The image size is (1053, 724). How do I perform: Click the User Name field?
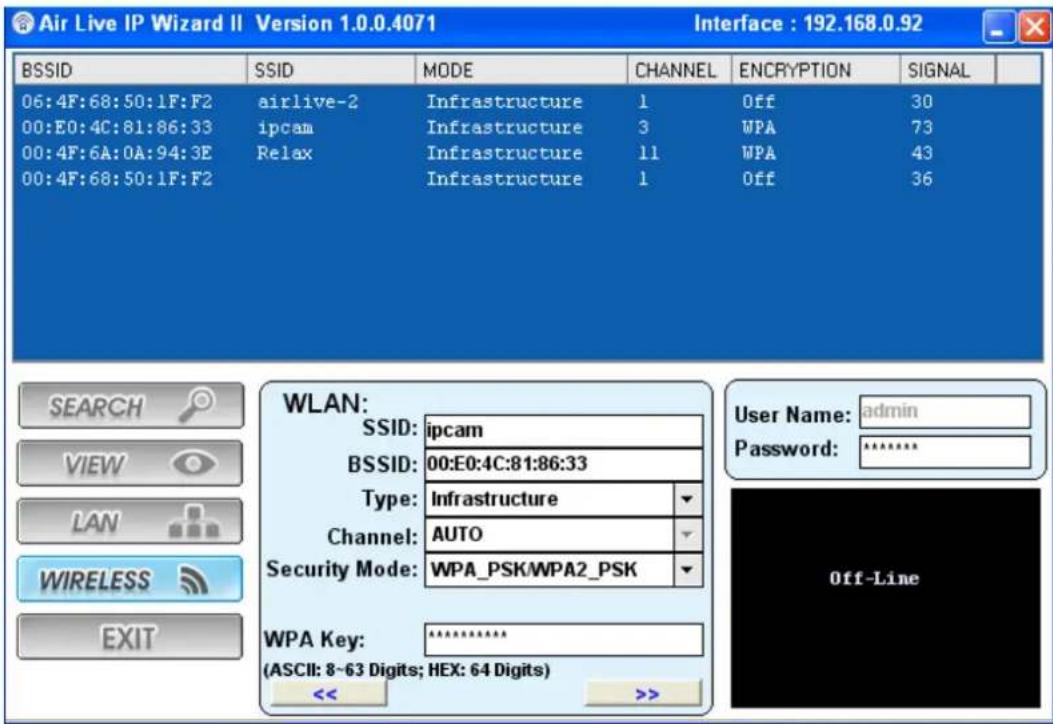945,412
